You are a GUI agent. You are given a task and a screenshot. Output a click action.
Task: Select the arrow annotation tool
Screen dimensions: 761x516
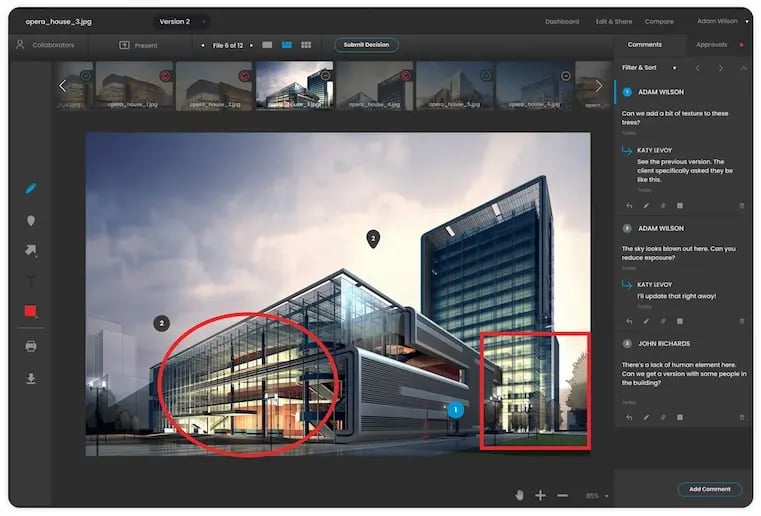tap(31, 250)
